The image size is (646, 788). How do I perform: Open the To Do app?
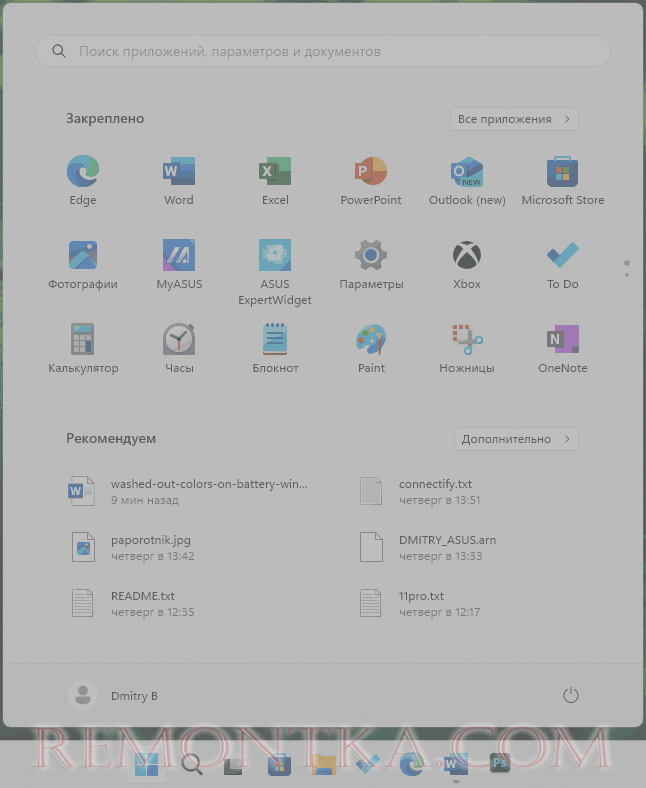click(x=563, y=265)
